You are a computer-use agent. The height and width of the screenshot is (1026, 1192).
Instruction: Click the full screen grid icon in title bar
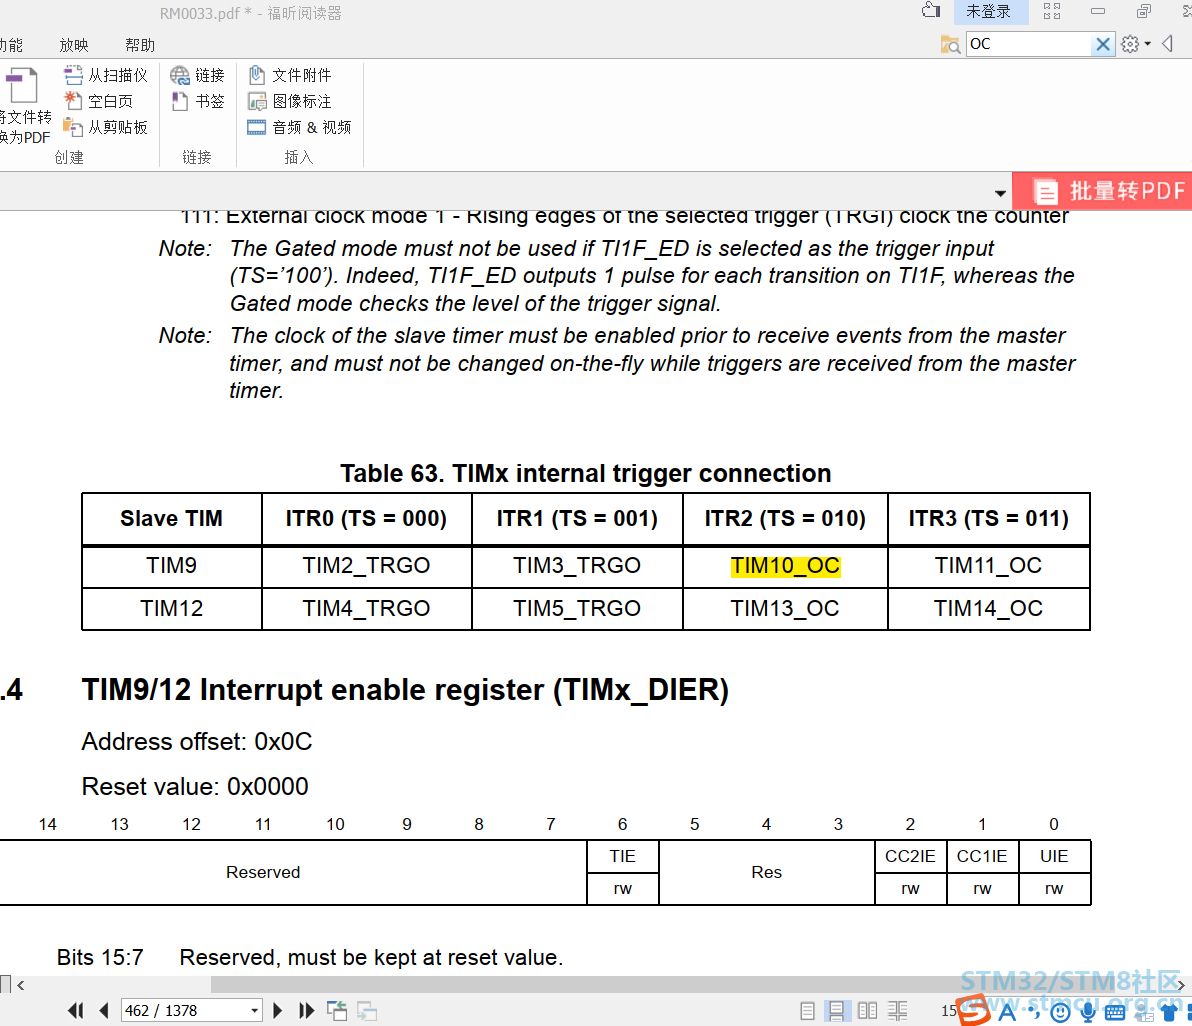(1052, 11)
